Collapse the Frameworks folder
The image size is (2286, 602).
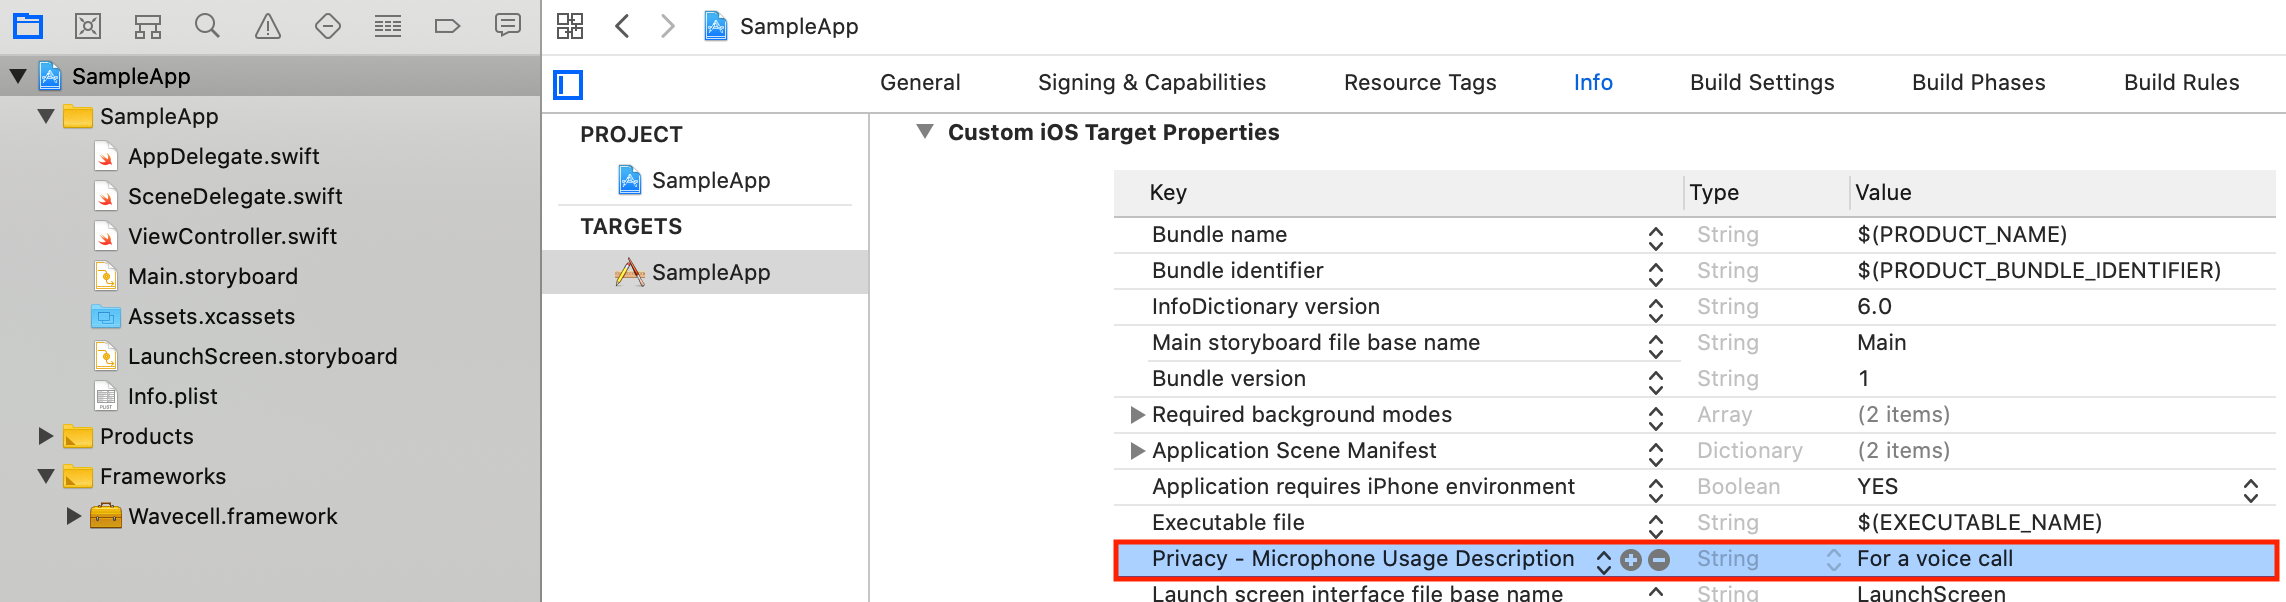point(46,476)
